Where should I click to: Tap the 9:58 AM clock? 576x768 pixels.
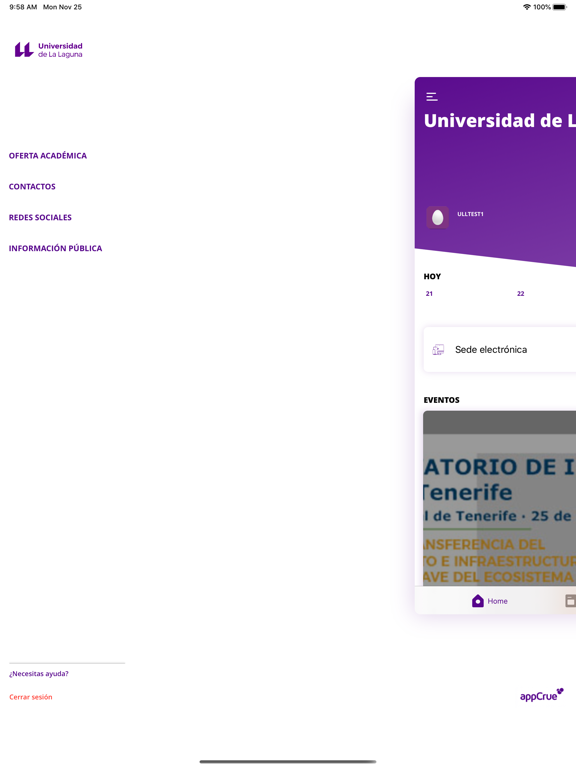tap(23, 7)
